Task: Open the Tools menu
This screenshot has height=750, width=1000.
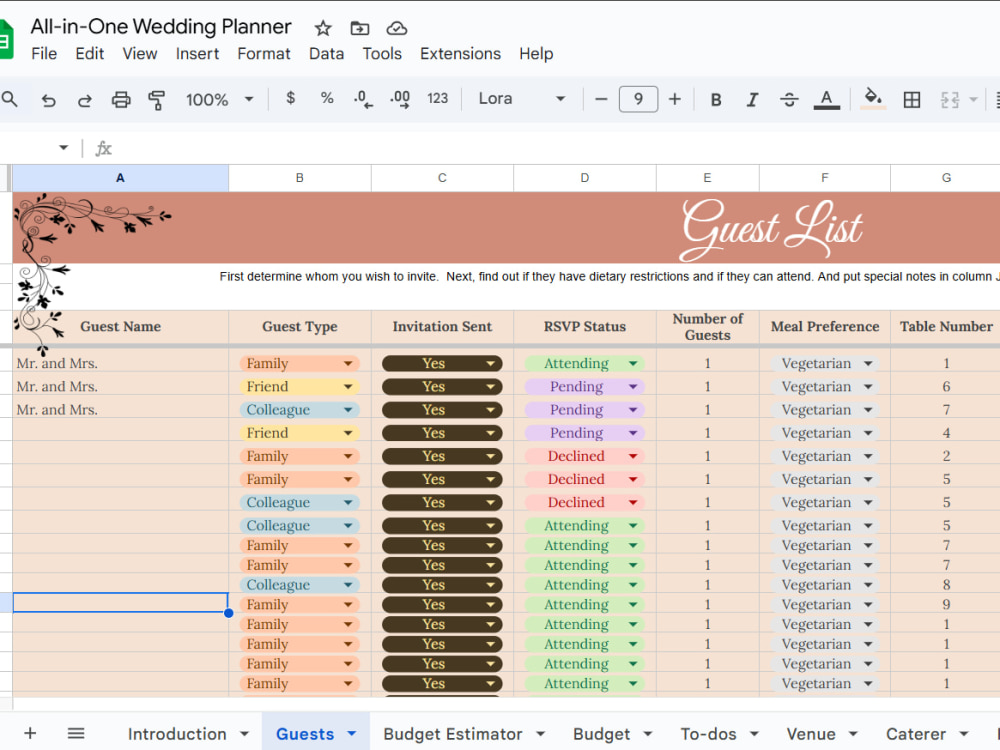Action: coord(382,54)
